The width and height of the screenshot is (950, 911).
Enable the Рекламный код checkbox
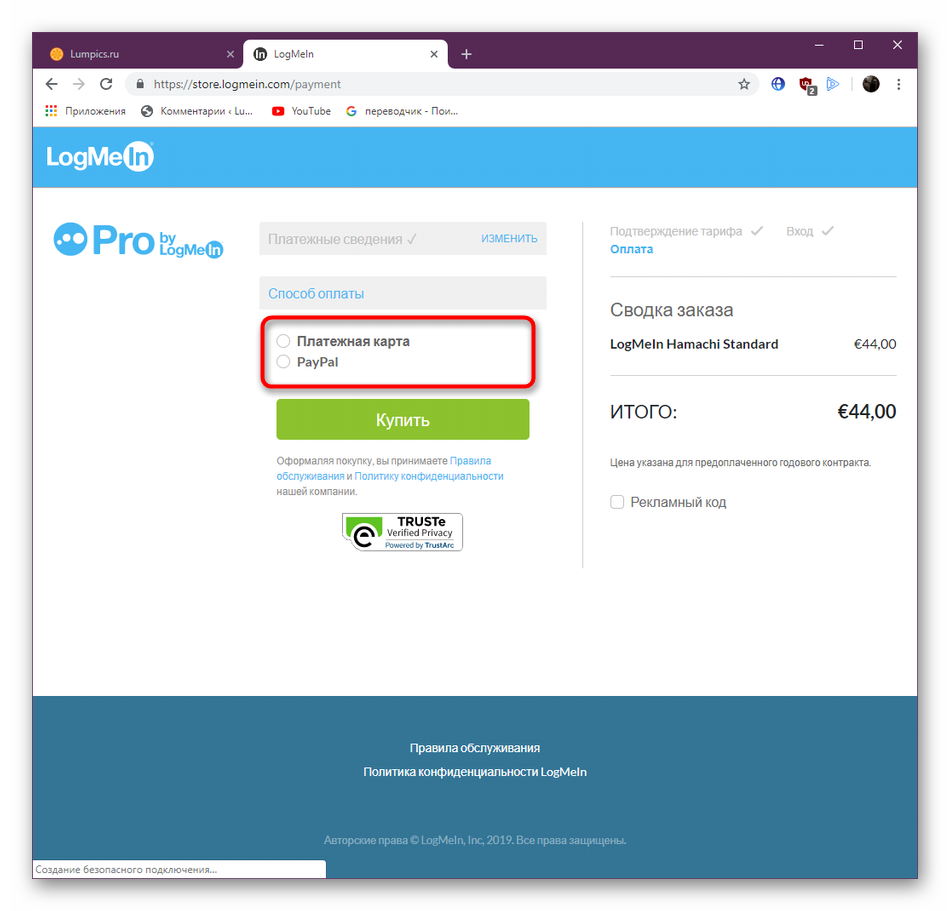pos(617,502)
